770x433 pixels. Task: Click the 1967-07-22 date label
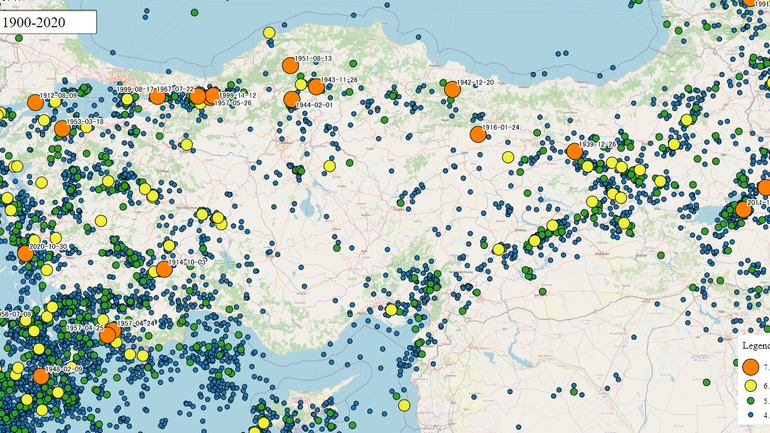click(x=175, y=89)
